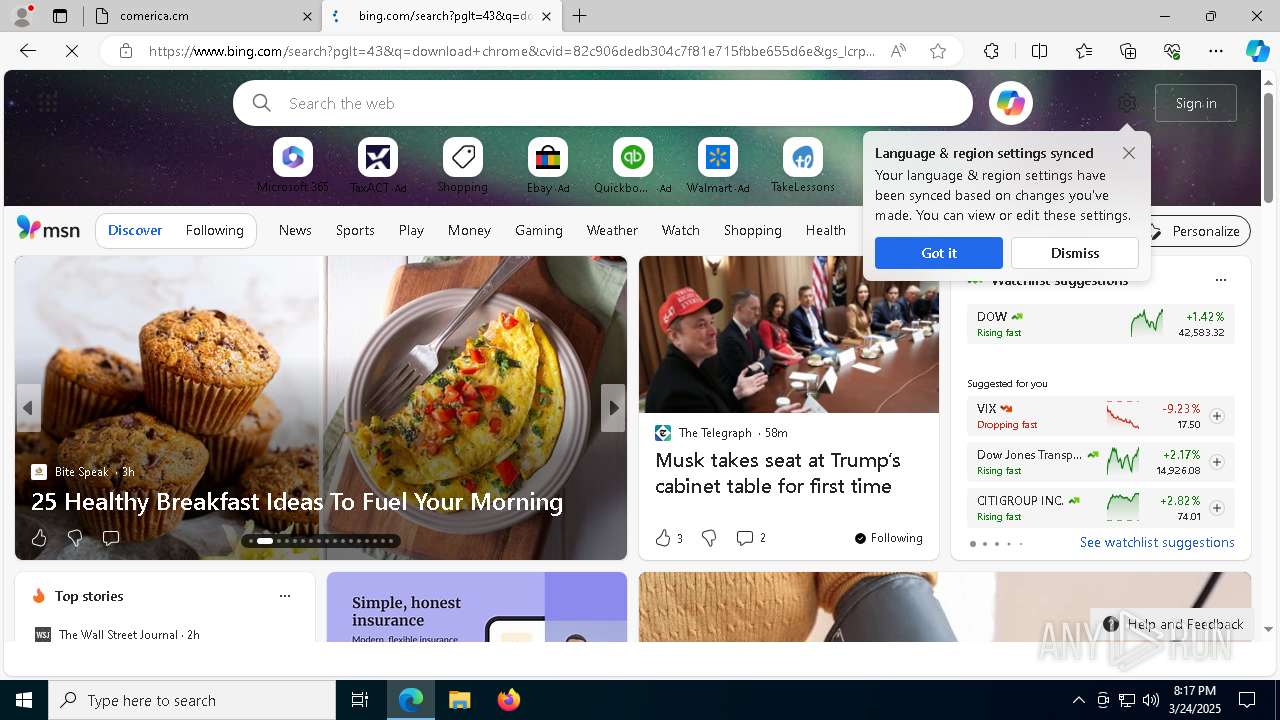The image size is (1280, 720).
Task: Open the Quickbooks shortcut icon
Action: pyautogui.click(x=632, y=157)
